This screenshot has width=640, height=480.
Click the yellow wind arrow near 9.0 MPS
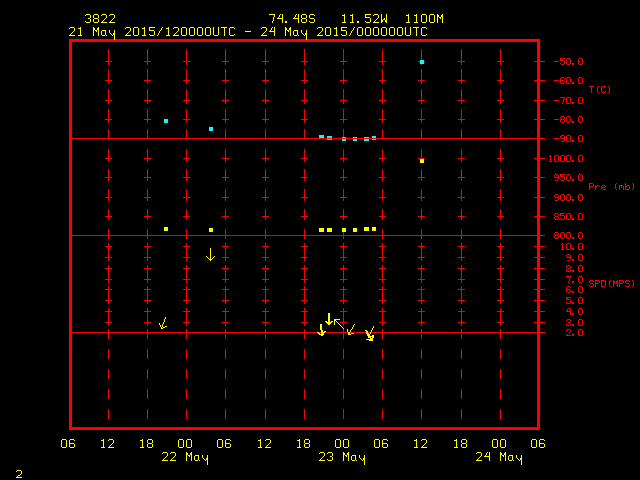coord(210,255)
